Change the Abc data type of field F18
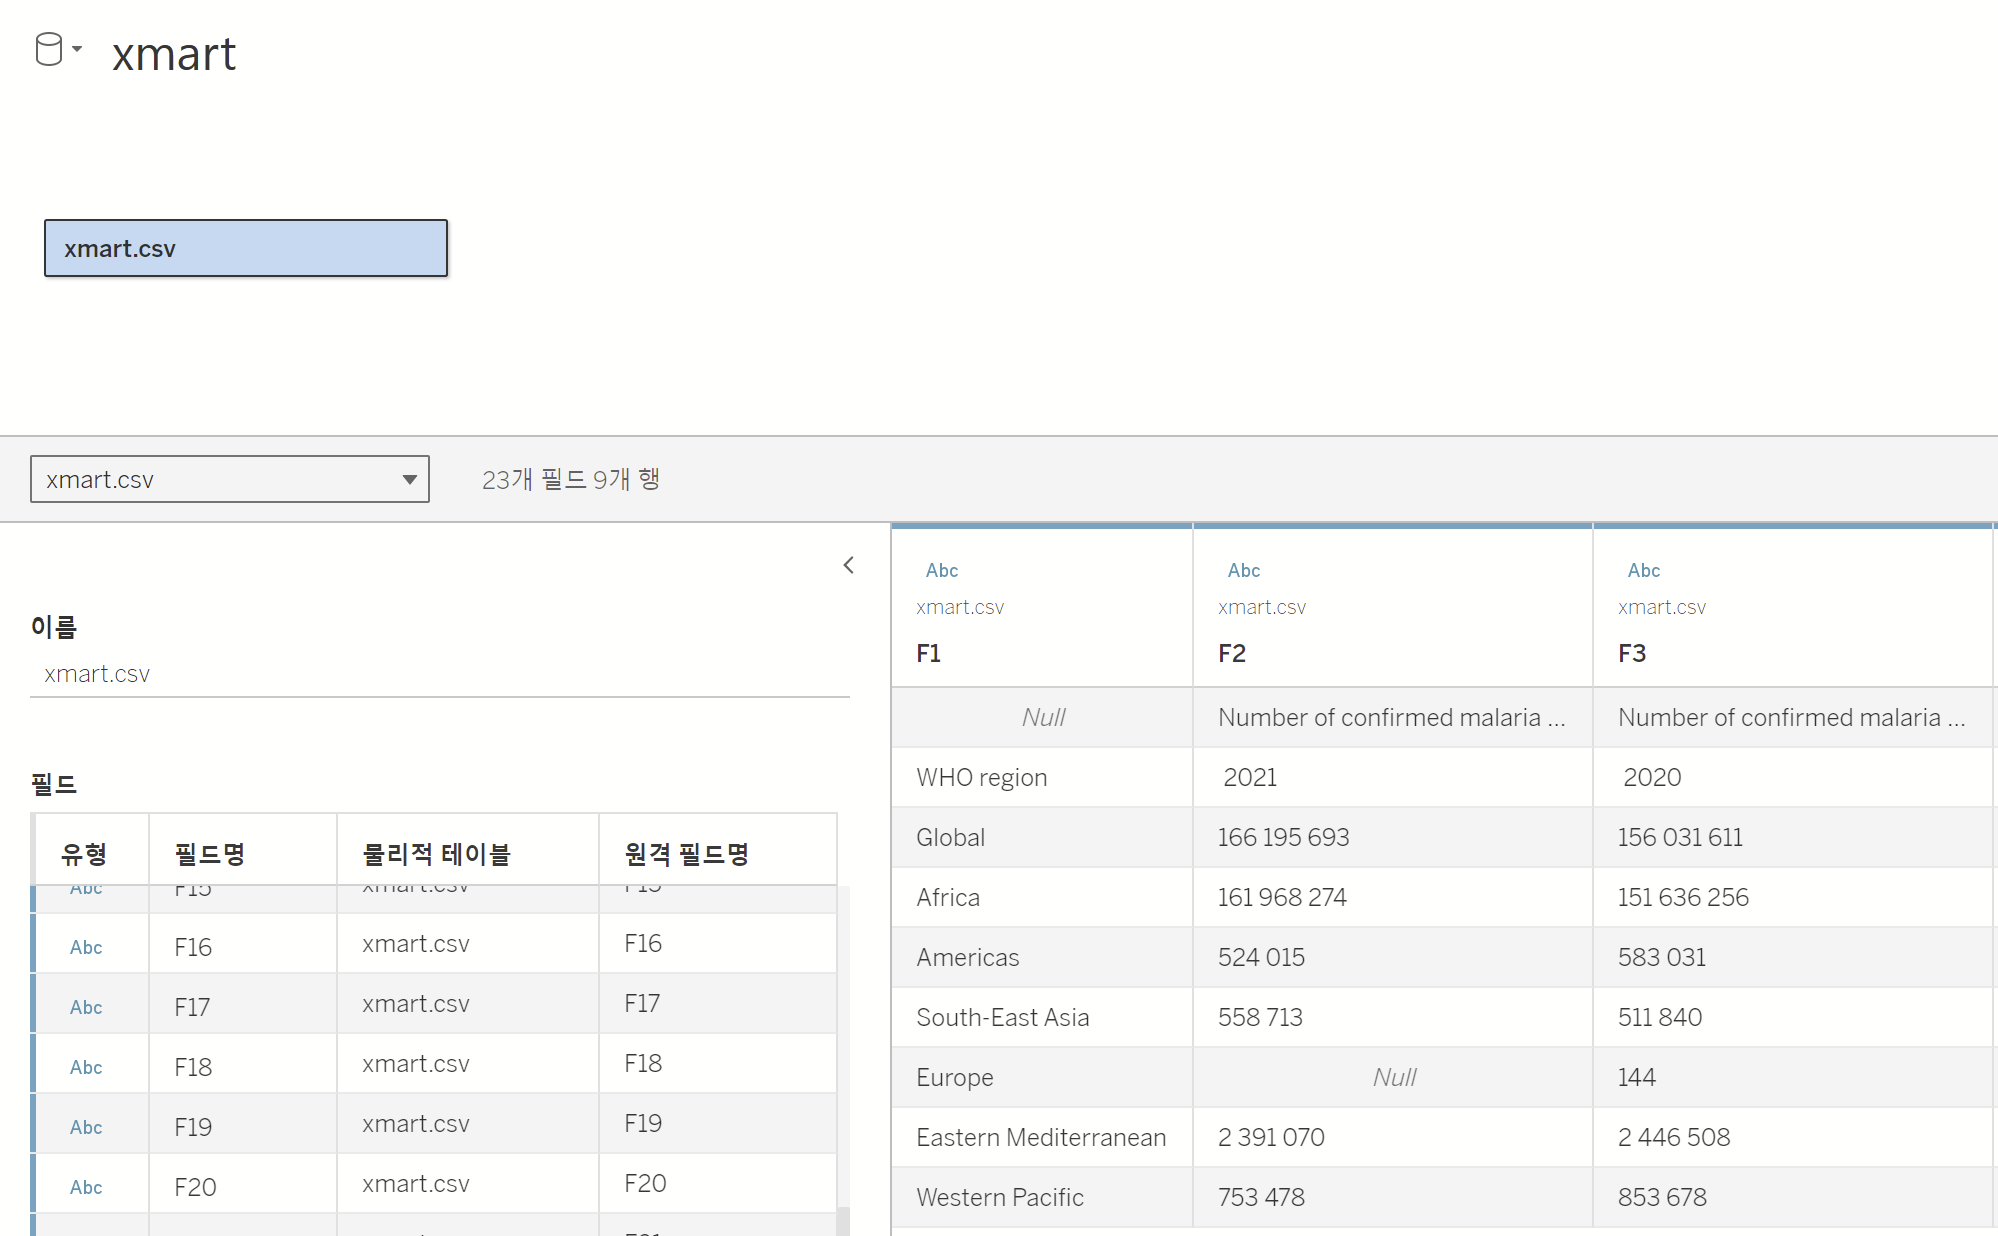The image size is (1998, 1236). (x=86, y=1067)
